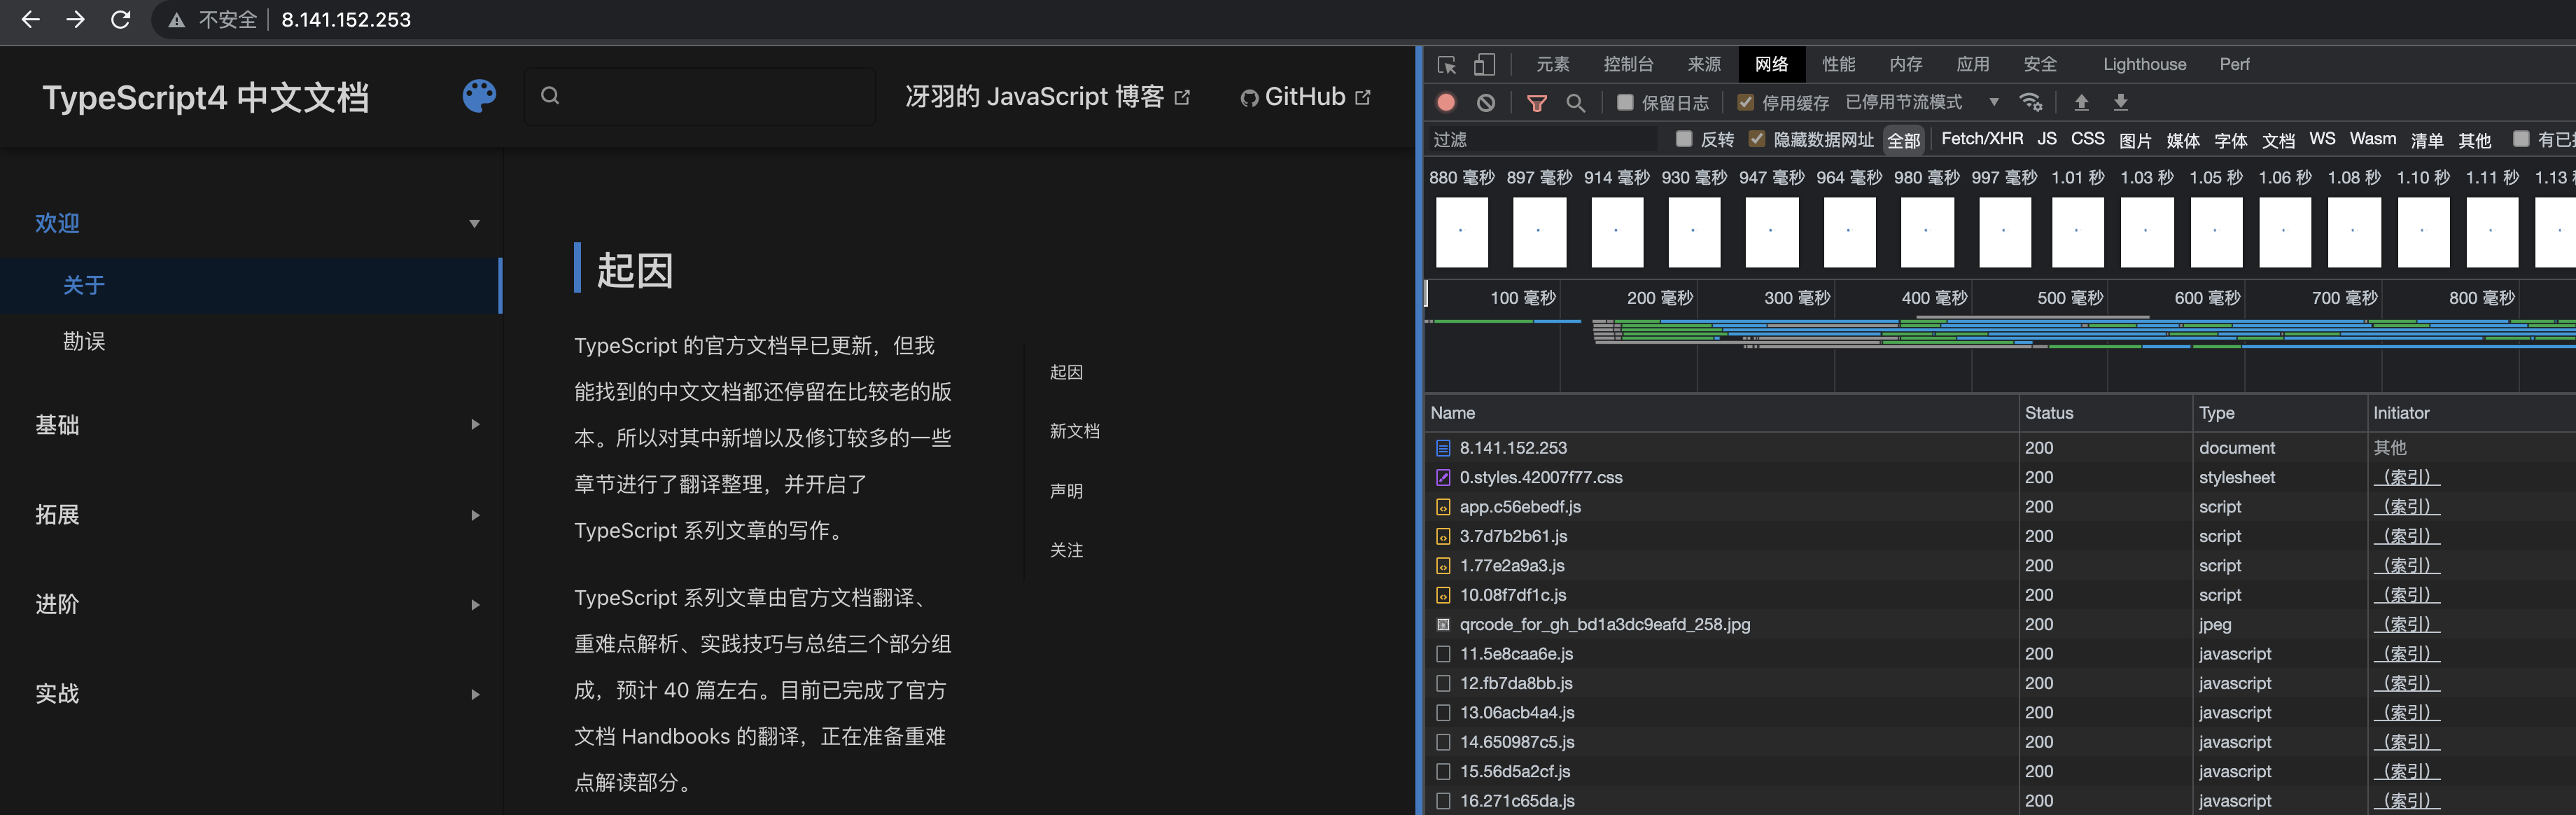The image size is (2576, 815).
Task: Import HAR file with the upload arrow
Action: click(x=2081, y=102)
